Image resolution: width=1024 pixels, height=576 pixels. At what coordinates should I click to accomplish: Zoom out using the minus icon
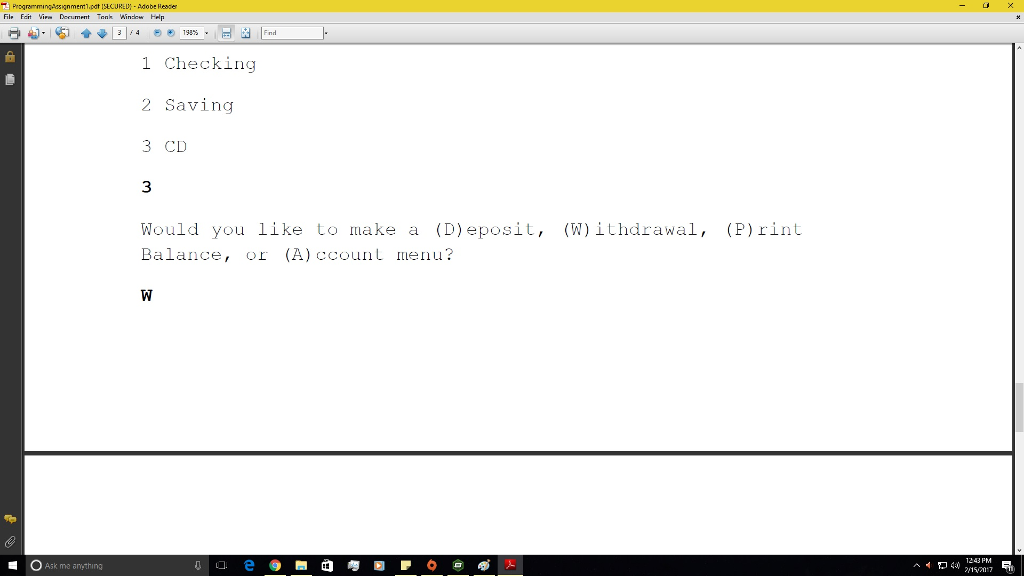[157, 32]
